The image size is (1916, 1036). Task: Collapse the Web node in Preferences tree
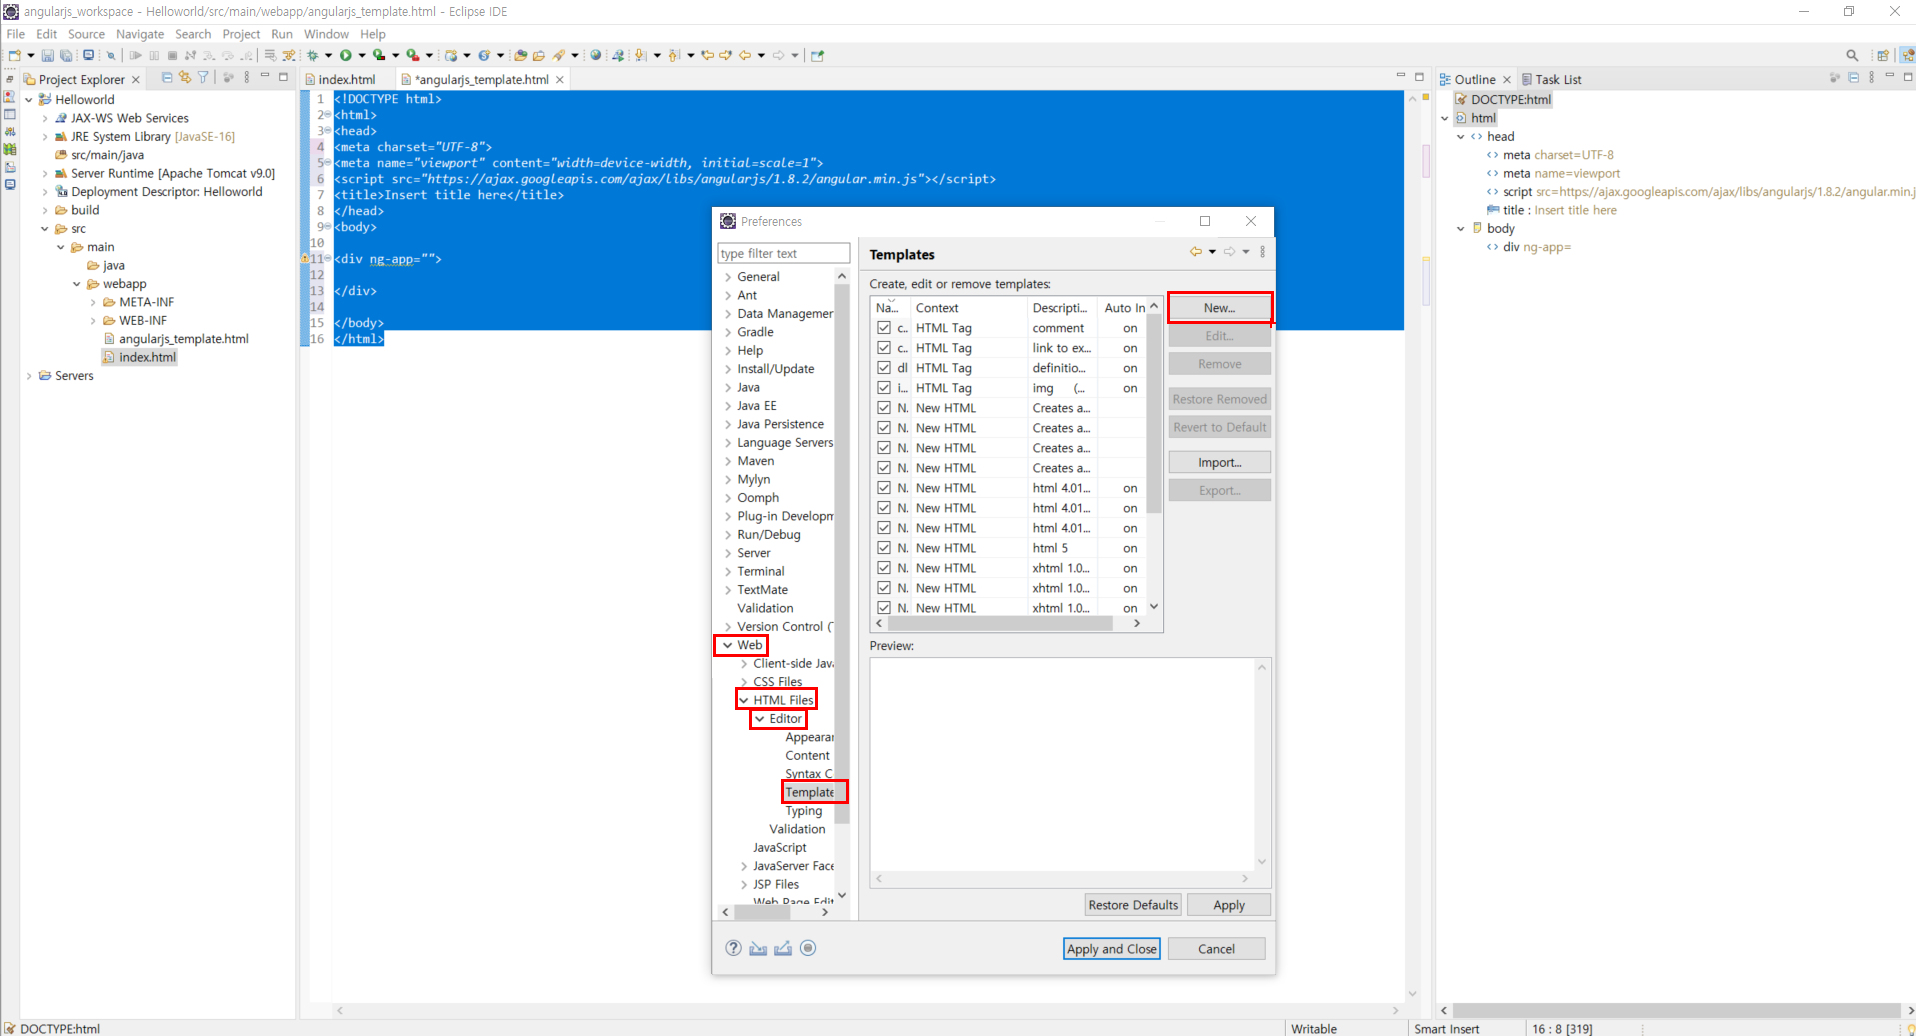(x=727, y=646)
